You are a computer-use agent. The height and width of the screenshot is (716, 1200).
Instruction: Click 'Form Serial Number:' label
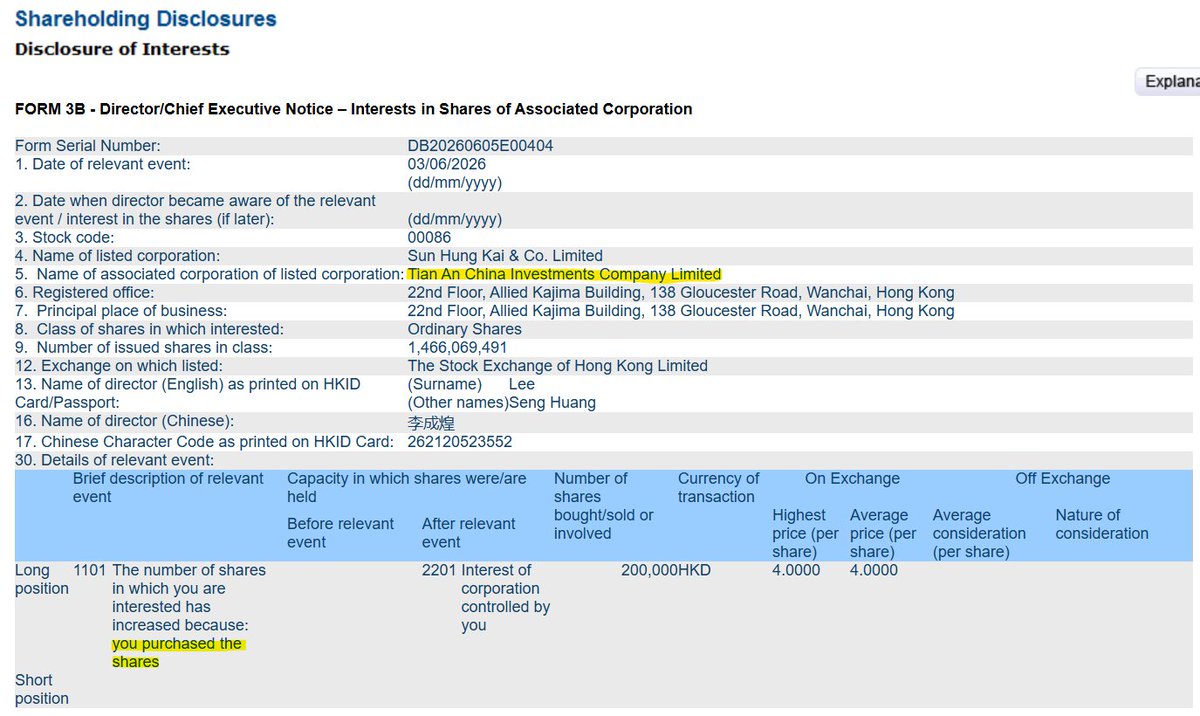point(87,146)
